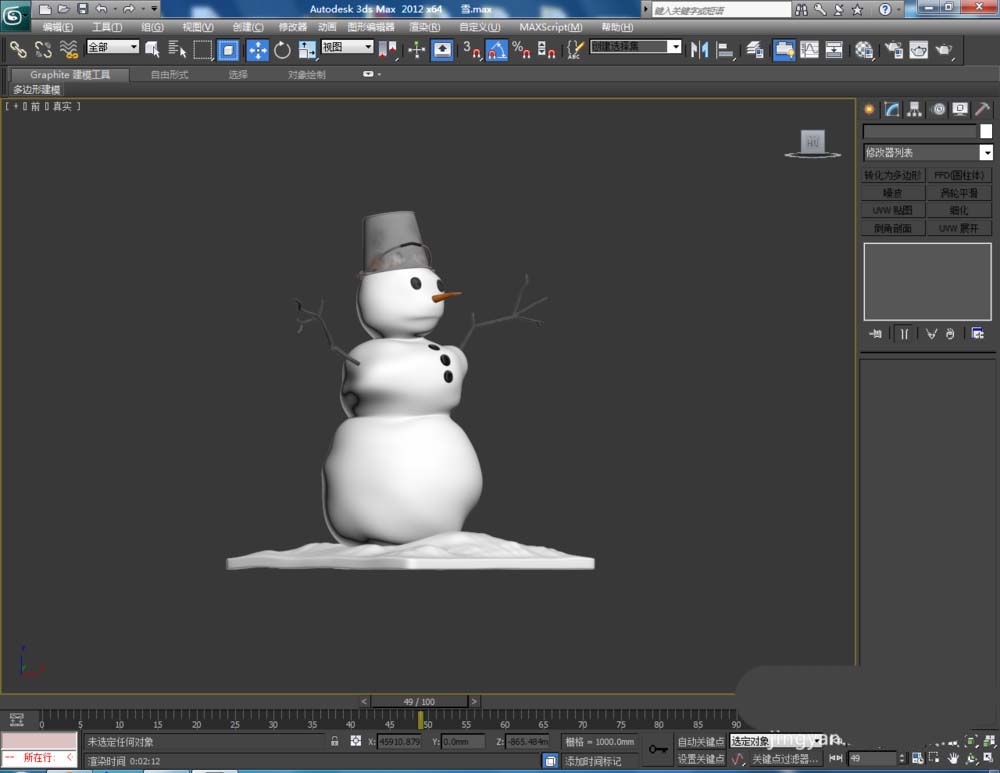Toggle the Window/Crossing selection button
This screenshot has width=1000, height=773.
pos(228,50)
